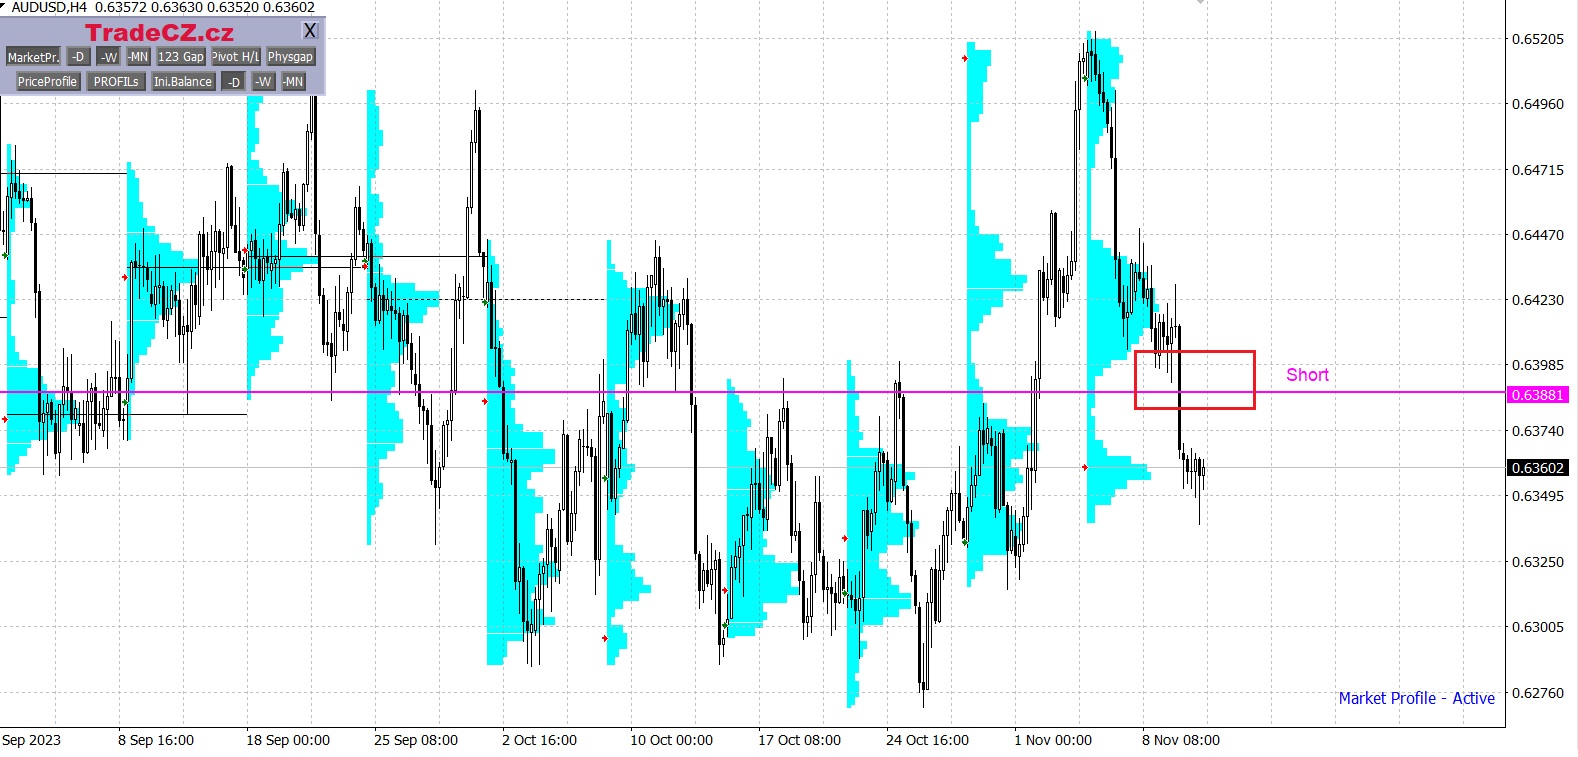Open the PROFILs button
Image resolution: width=1578 pixels, height=757 pixels.
116,82
